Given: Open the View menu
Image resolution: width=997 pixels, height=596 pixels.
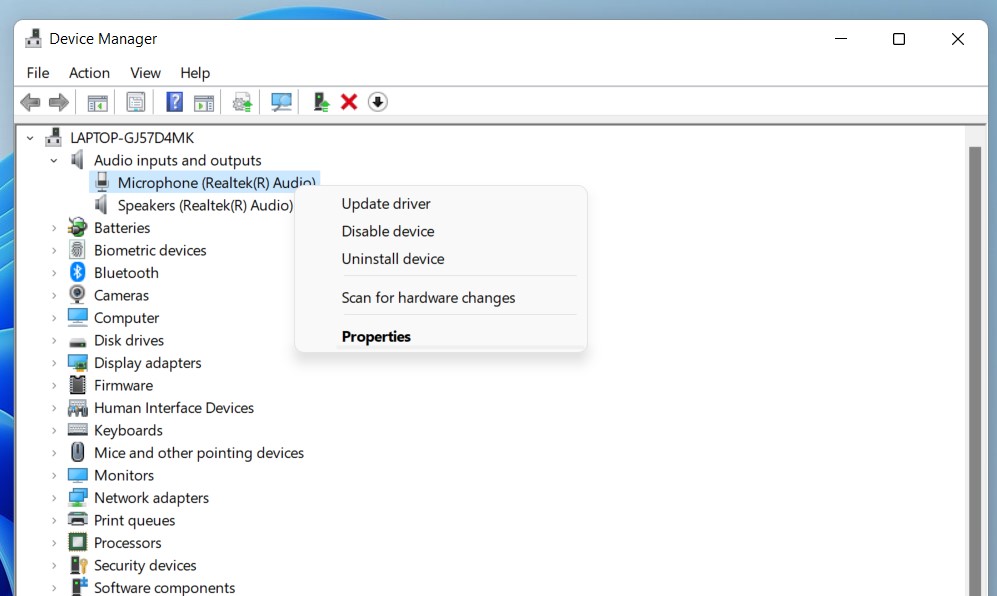Looking at the screenshot, I should click(145, 73).
